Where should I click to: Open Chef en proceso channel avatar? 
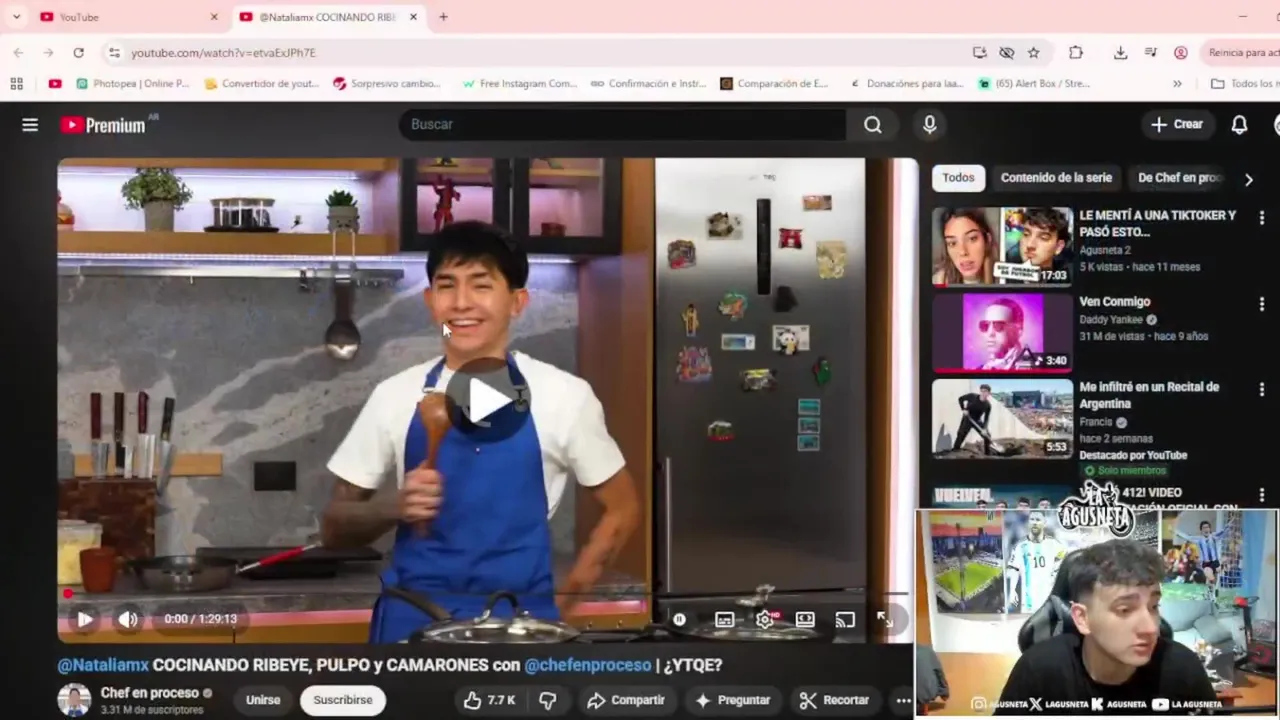coord(74,700)
